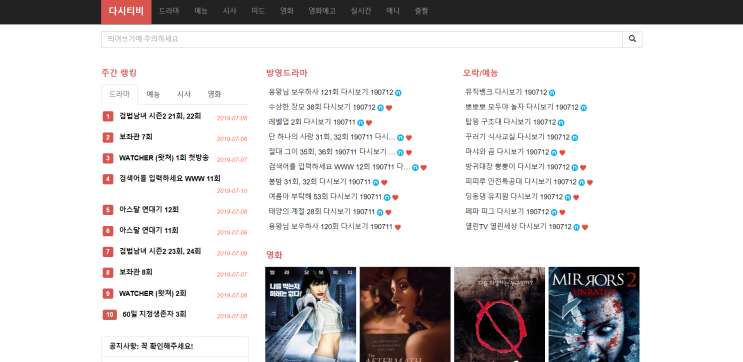The width and height of the screenshot is (743, 362).
Task: Open ranked item 검법남녀 시즌2 21회, 22회
Action: pos(160,116)
